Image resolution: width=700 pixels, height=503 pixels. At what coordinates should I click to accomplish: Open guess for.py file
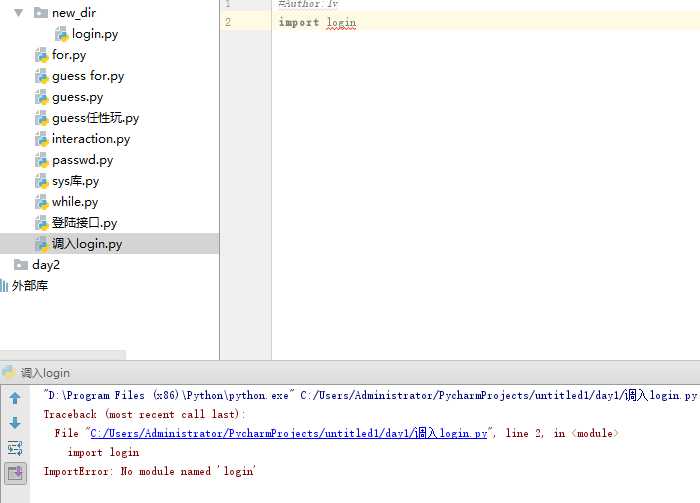pyautogui.click(x=88, y=76)
